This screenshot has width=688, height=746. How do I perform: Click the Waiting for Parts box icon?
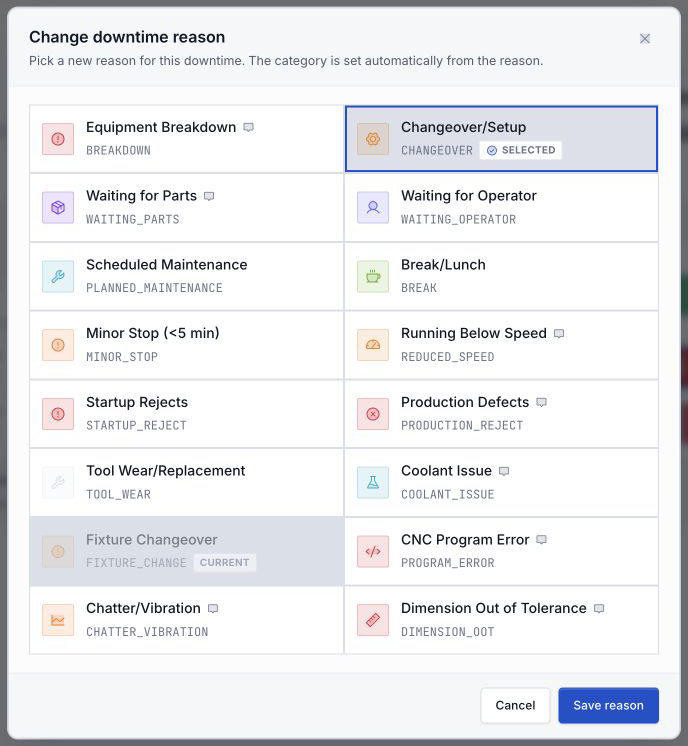click(x=58, y=207)
